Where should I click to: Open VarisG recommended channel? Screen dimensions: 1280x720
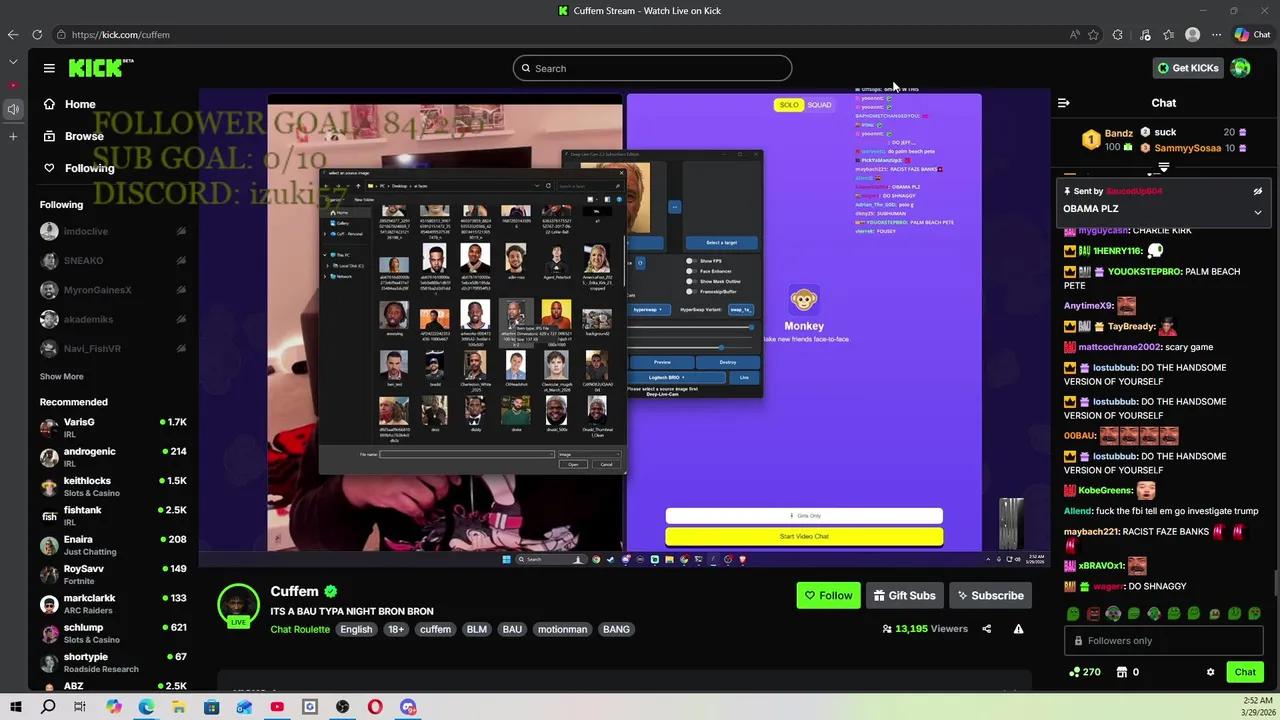(x=114, y=427)
